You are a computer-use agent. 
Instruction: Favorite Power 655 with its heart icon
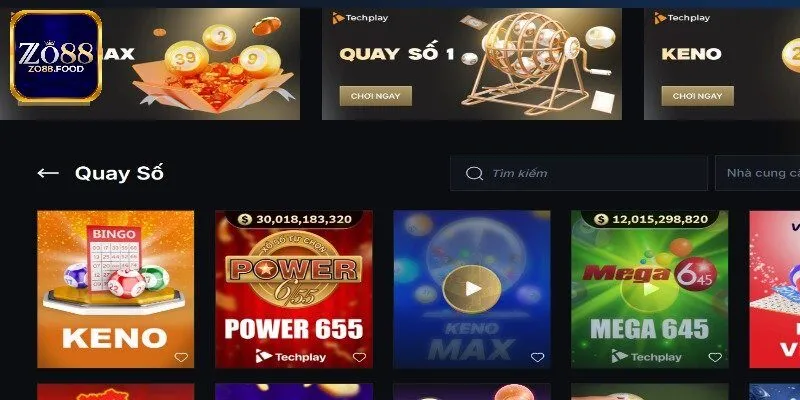(x=359, y=357)
